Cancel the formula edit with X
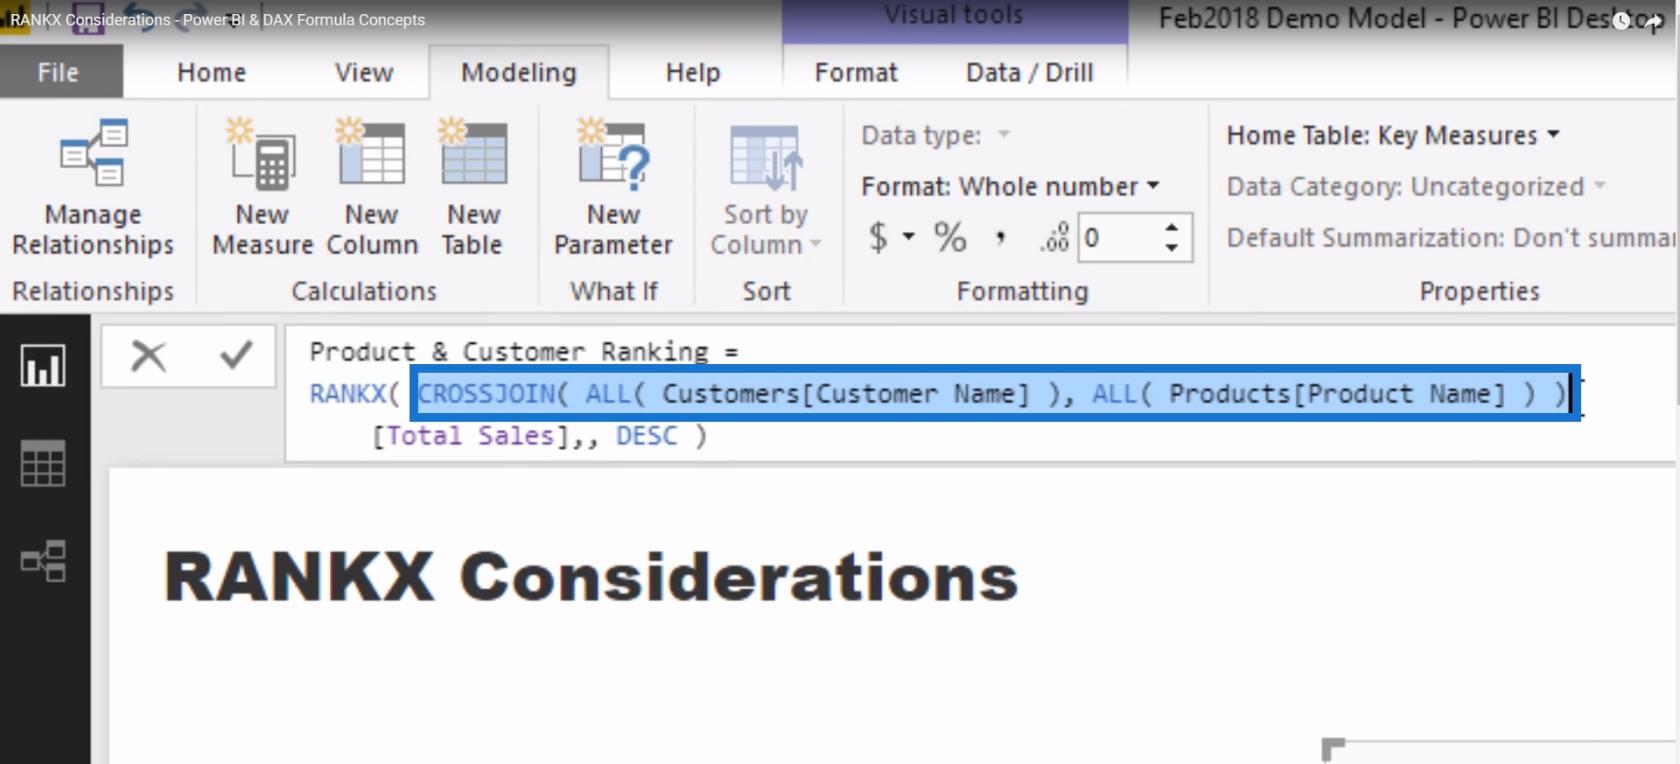Image resolution: width=1680 pixels, height=764 pixels. 148,355
